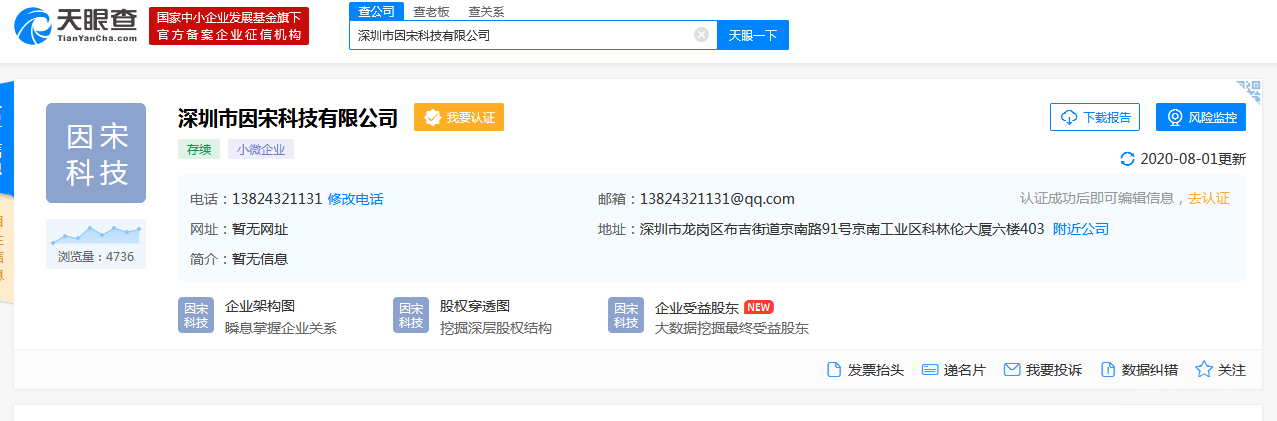Click the 企业受益股东 title text

697,307
